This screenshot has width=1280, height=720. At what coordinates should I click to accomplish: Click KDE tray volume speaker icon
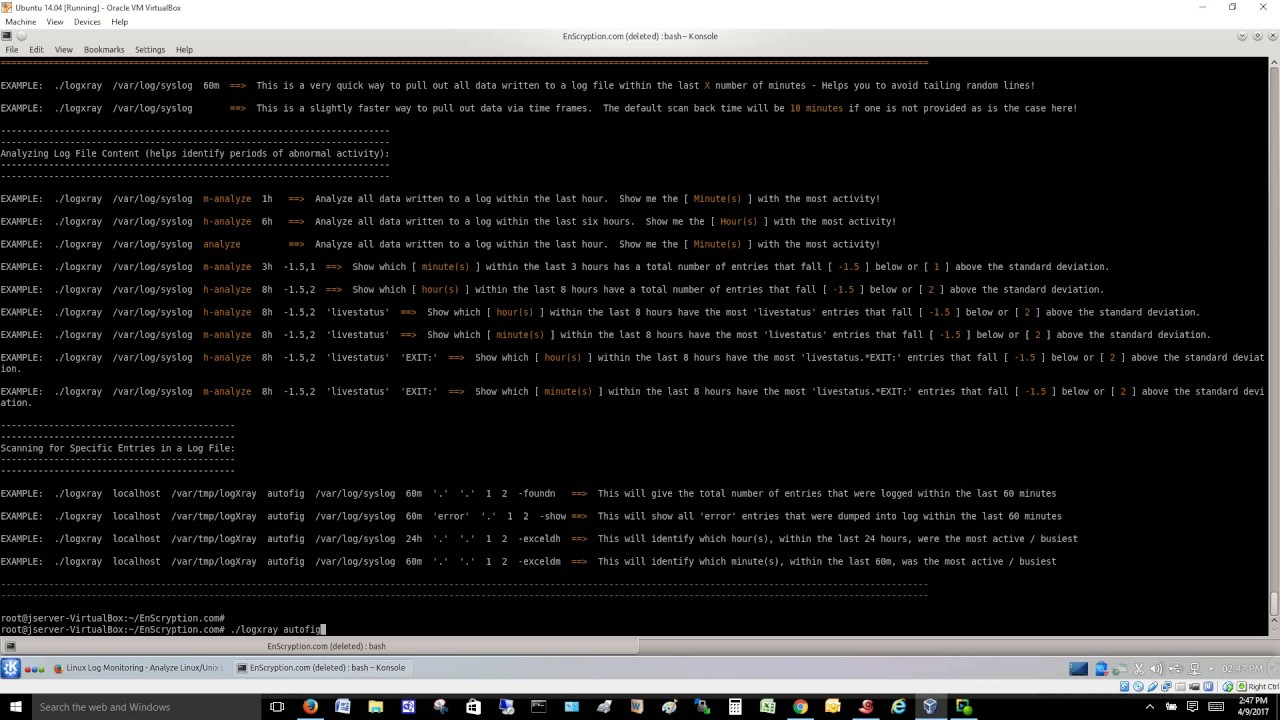[1157, 668]
